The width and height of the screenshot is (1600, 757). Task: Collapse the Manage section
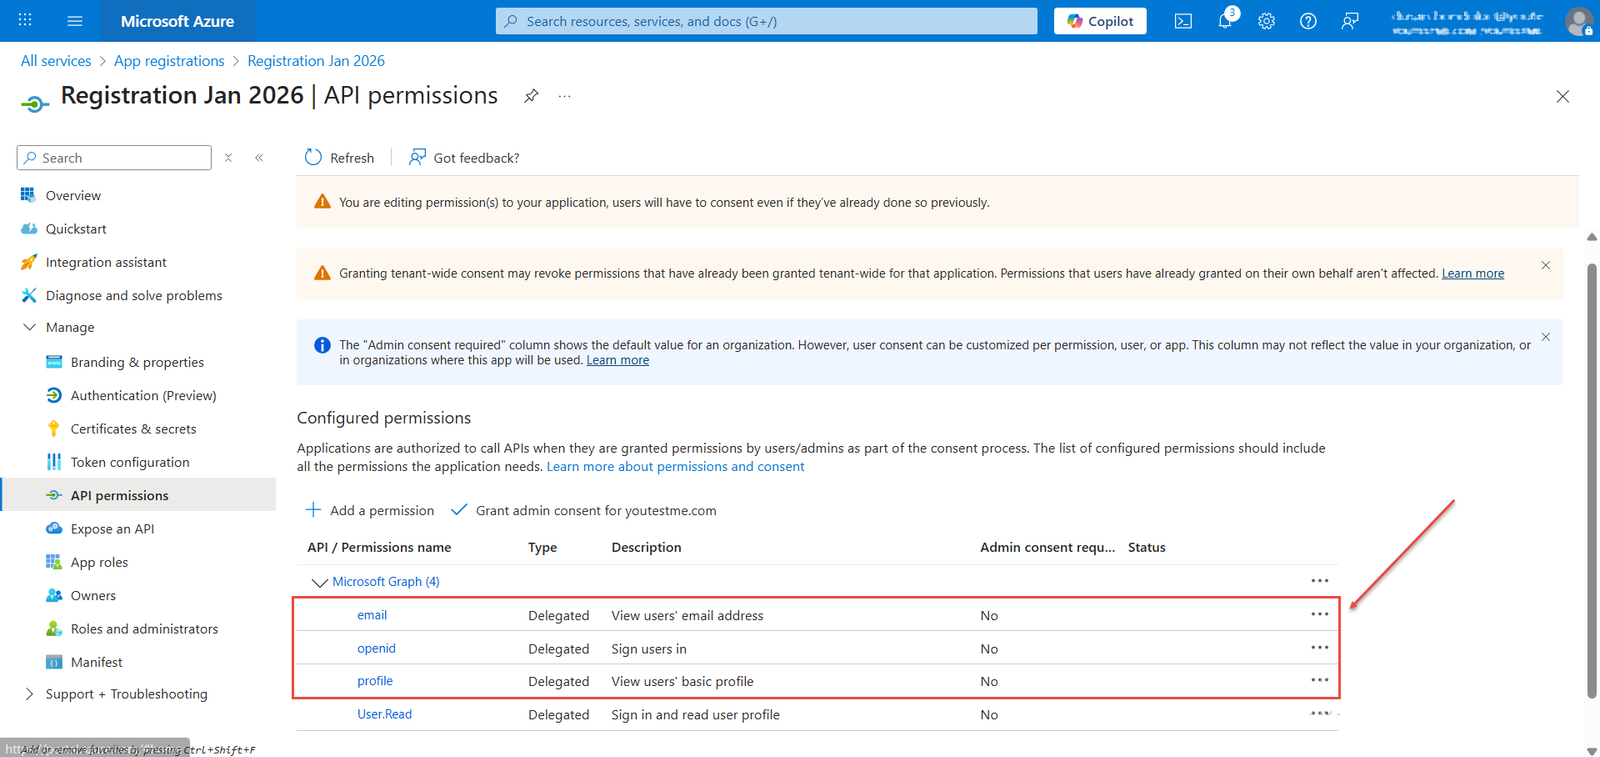click(x=29, y=327)
